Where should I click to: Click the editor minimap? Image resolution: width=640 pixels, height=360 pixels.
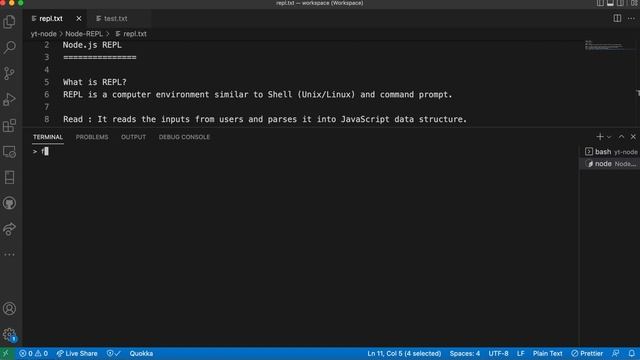(604, 46)
